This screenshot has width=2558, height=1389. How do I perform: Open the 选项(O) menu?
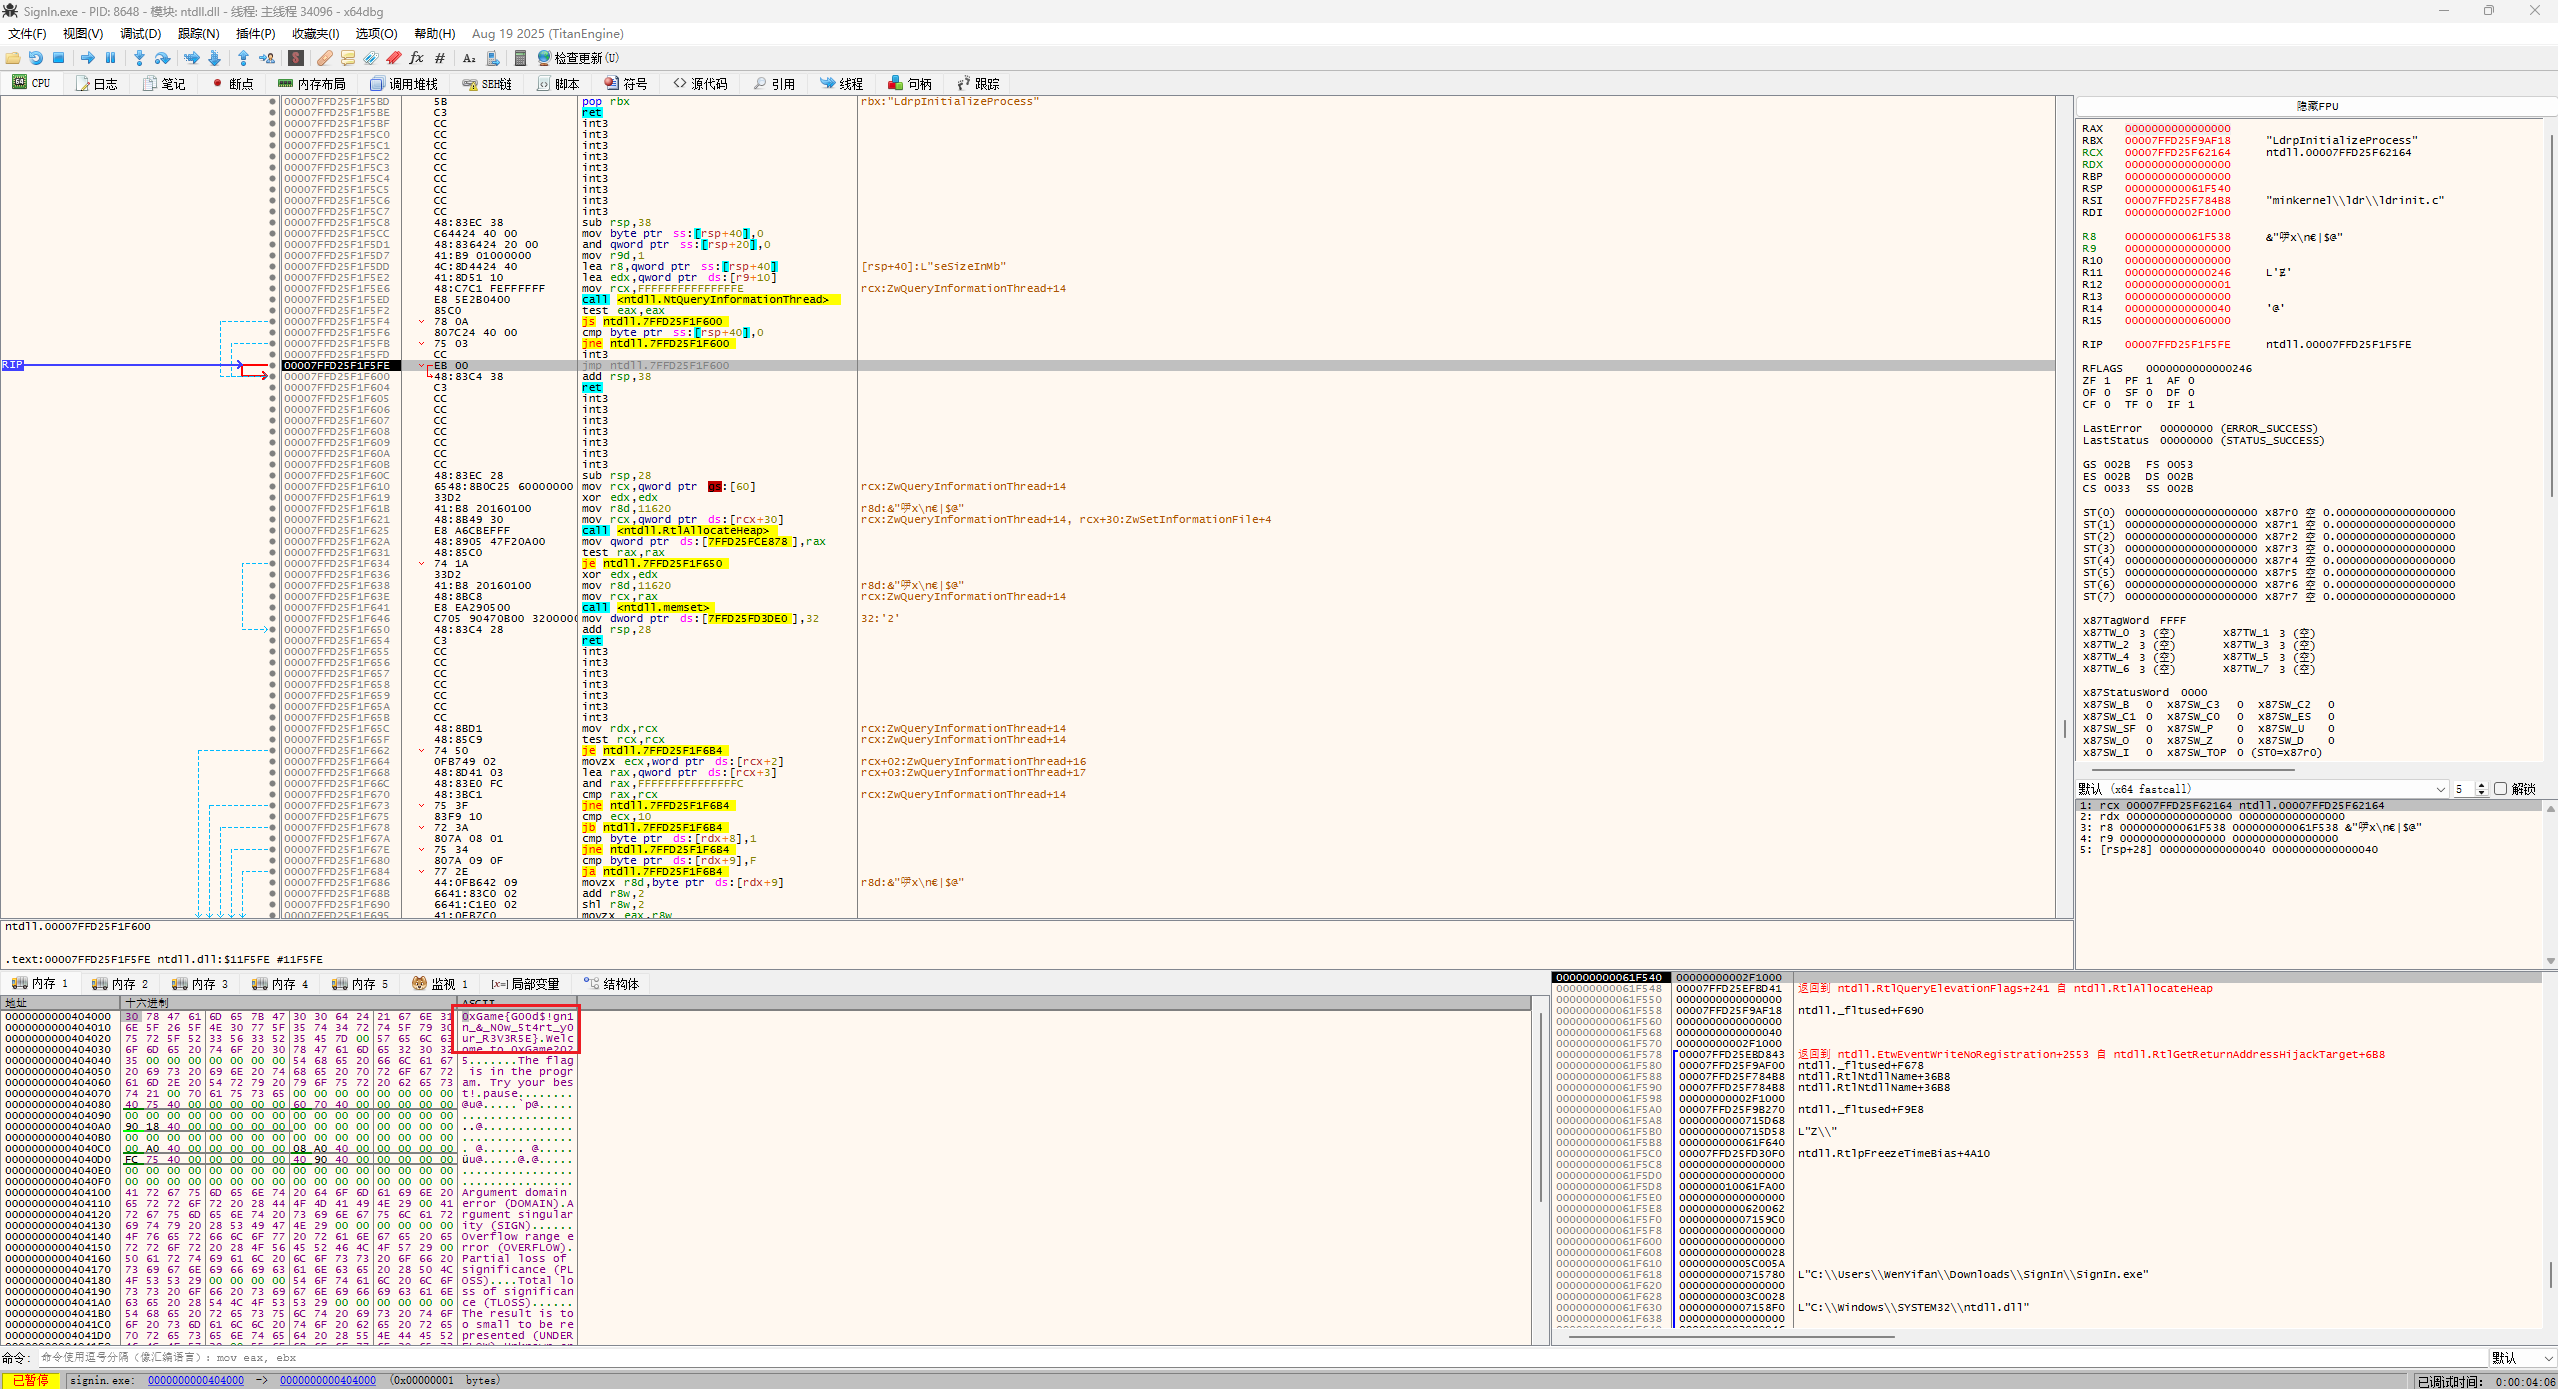pyautogui.click(x=376, y=33)
